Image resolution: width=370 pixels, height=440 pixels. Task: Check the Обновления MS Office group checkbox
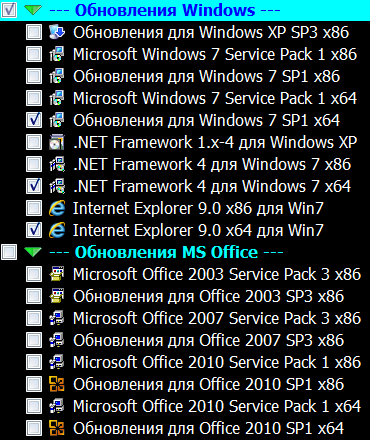[x=9, y=252]
